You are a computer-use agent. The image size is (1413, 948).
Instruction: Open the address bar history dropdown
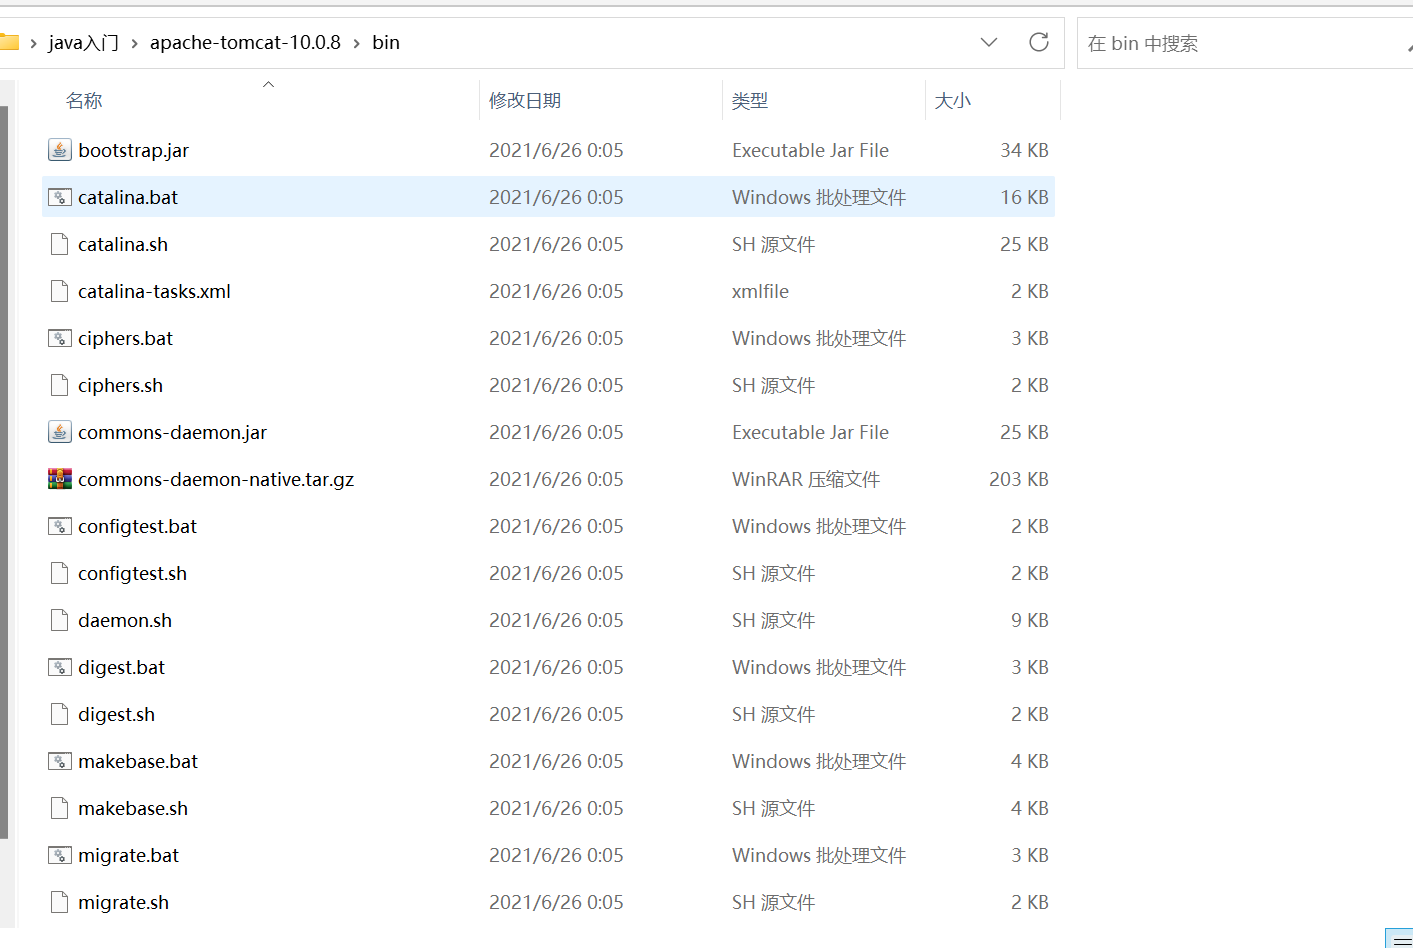tap(989, 42)
